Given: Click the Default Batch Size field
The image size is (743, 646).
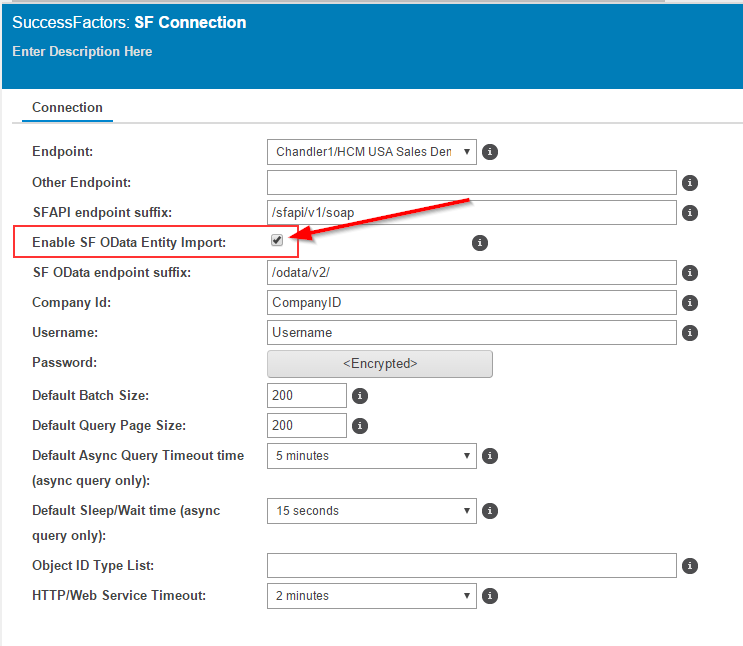Looking at the screenshot, I should click(307, 395).
